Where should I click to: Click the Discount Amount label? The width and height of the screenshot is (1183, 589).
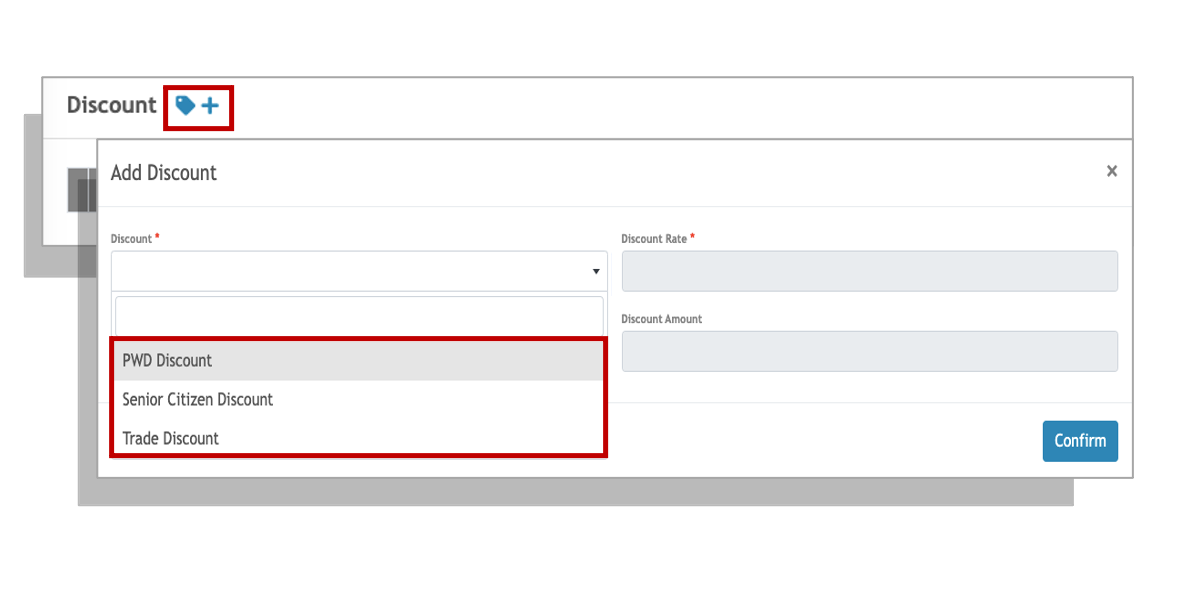coord(662,319)
